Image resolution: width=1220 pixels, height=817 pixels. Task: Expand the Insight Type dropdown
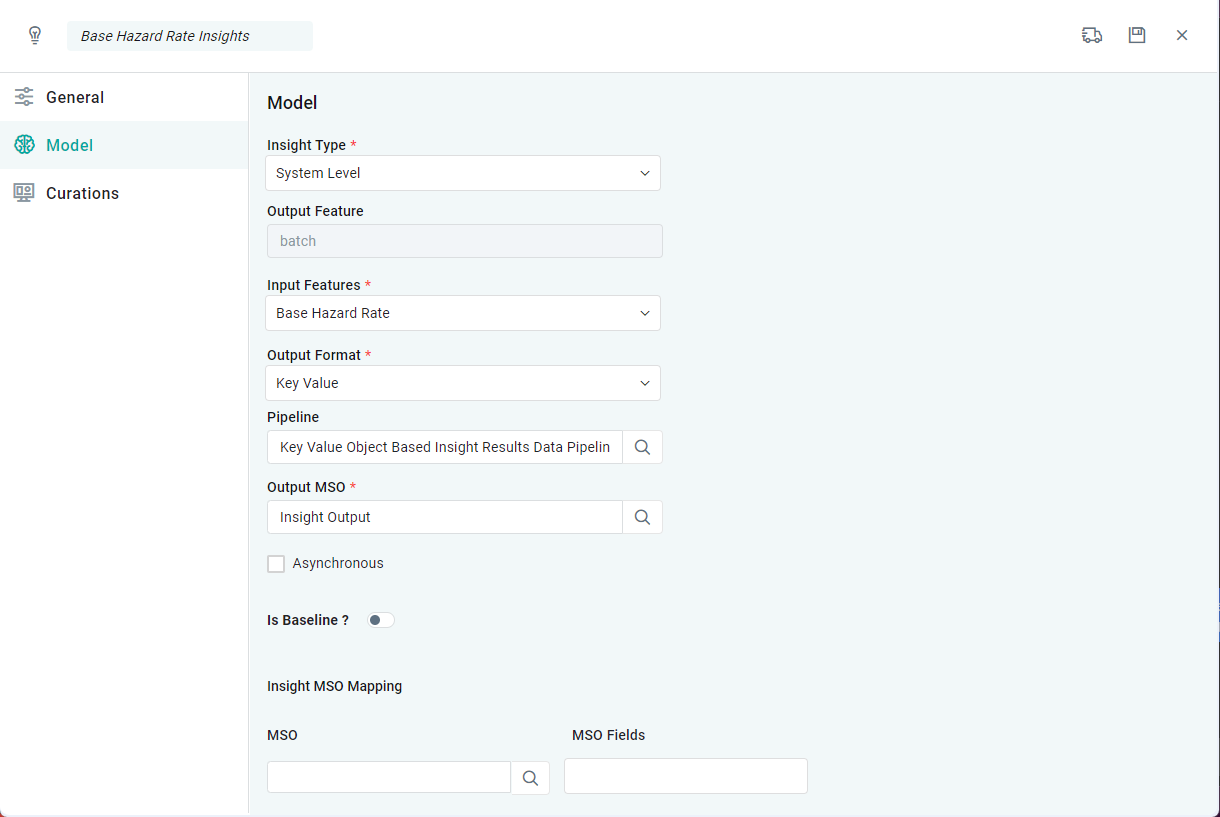pyautogui.click(x=462, y=173)
